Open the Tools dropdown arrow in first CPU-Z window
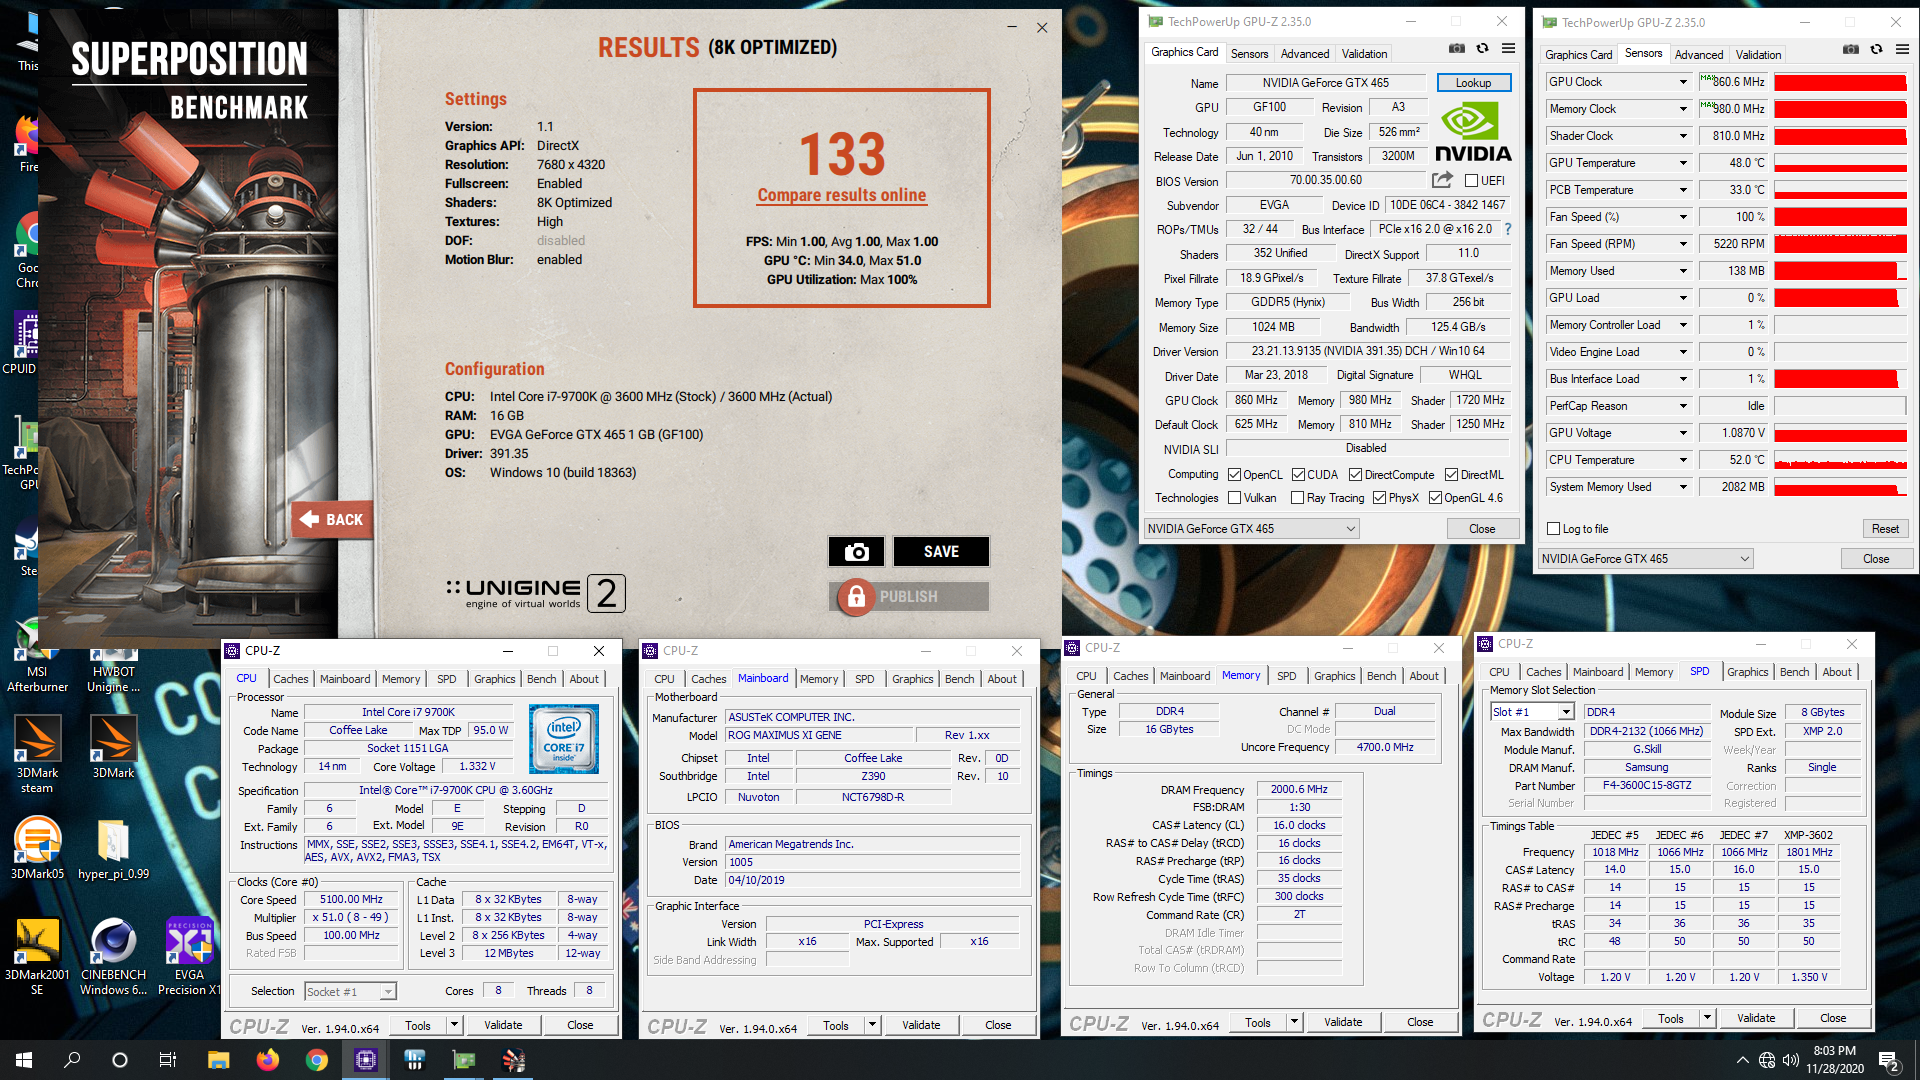The width and height of the screenshot is (1920, 1080). 453,1025
